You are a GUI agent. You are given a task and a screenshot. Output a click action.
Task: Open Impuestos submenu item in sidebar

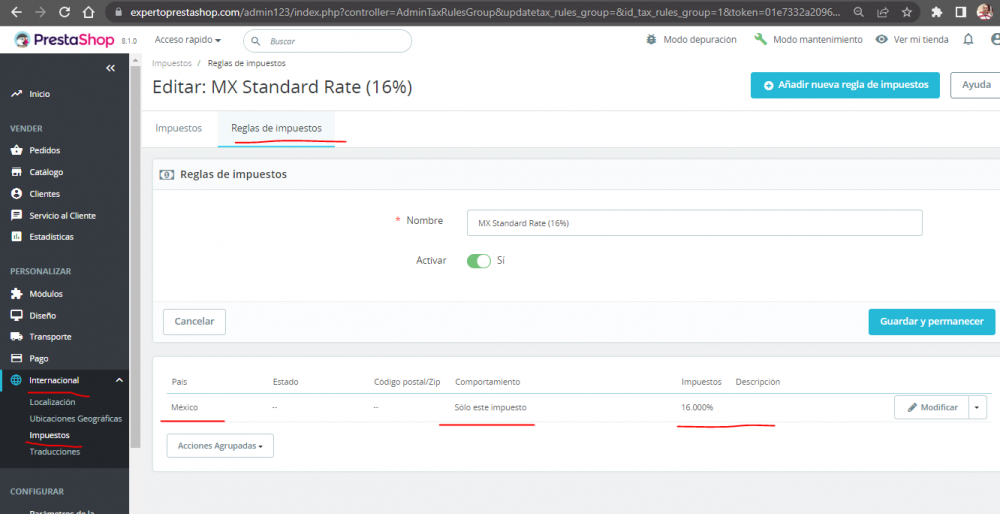pyautogui.click(x=49, y=435)
